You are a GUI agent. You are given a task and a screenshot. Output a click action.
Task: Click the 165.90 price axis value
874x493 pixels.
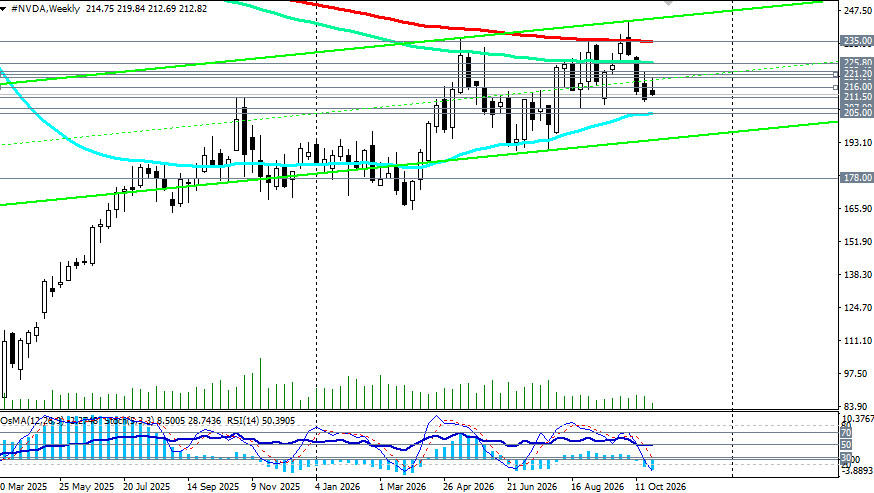(x=858, y=209)
